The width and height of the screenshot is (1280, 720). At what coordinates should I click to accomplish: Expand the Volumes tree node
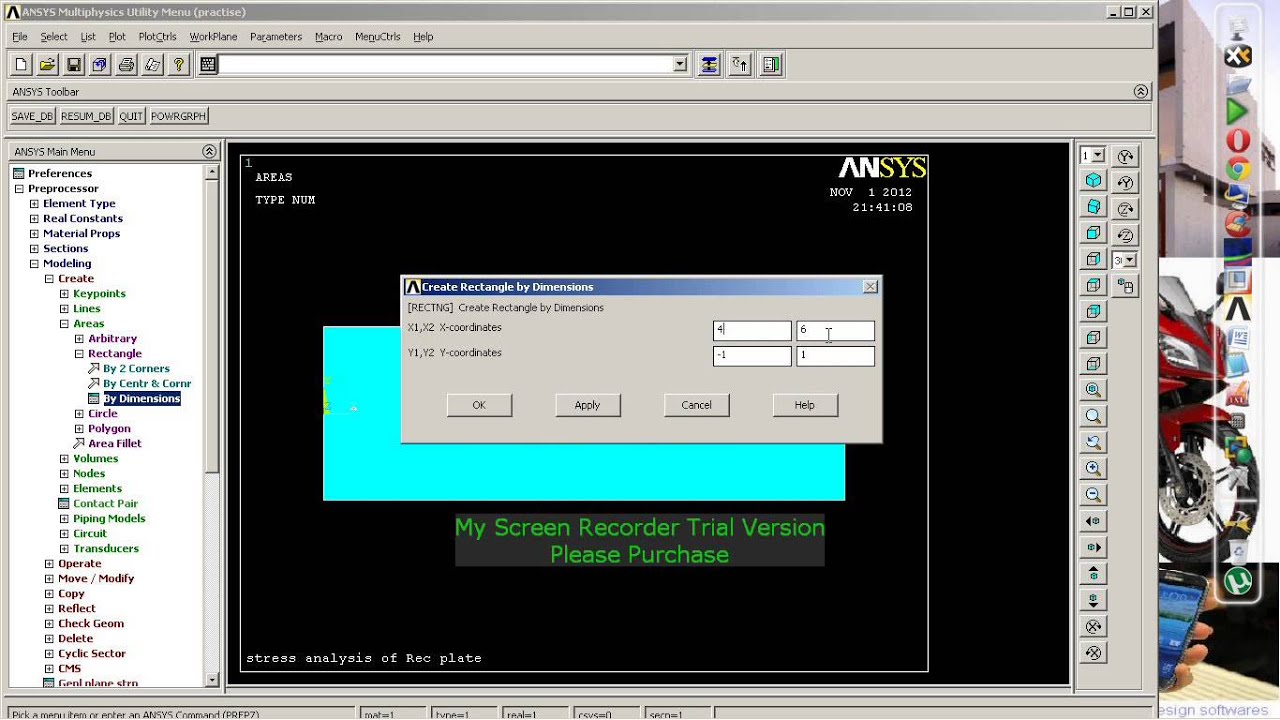(x=64, y=458)
